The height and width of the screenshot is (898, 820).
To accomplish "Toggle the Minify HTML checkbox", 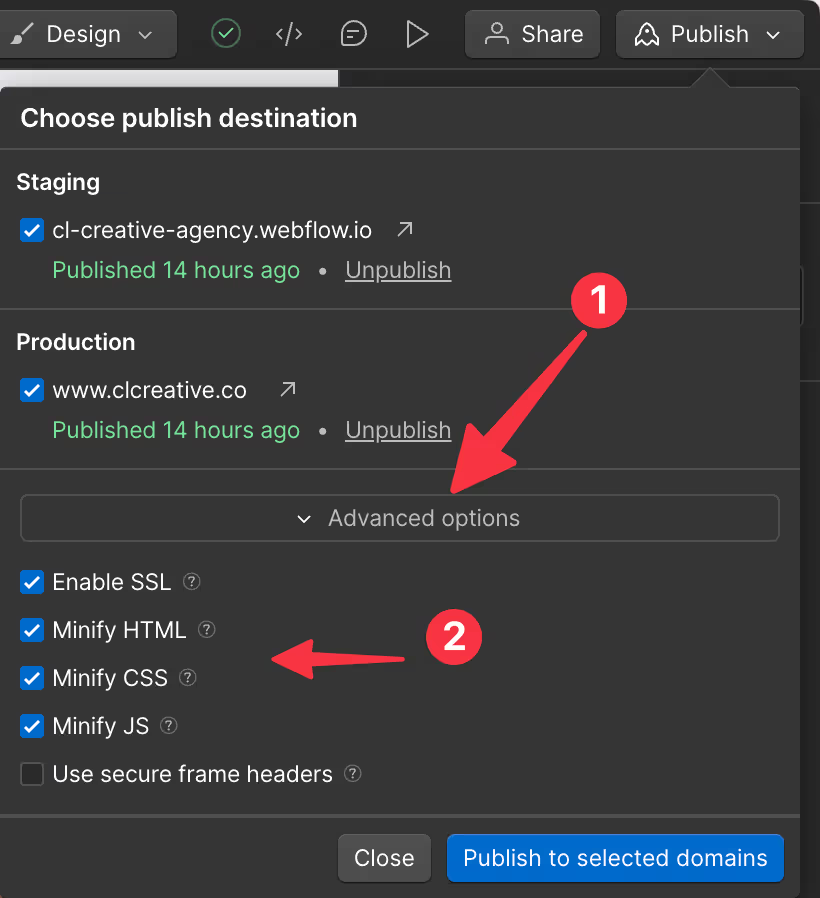I will pyautogui.click(x=32, y=630).
